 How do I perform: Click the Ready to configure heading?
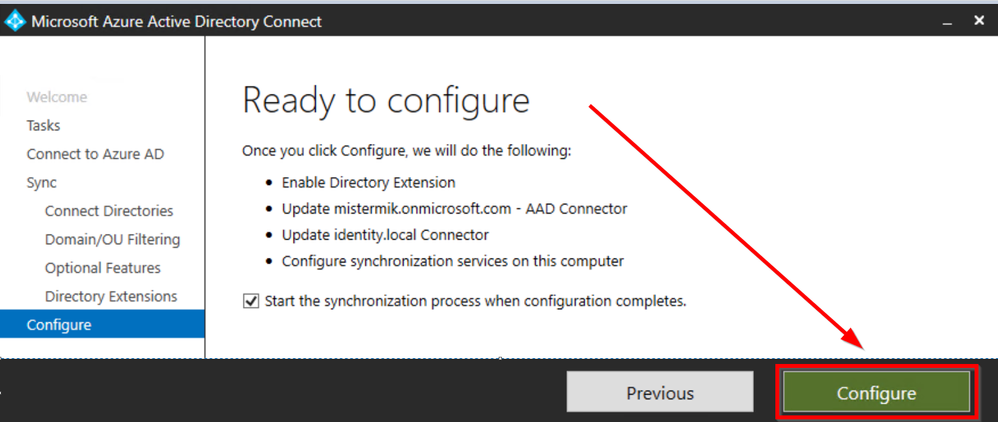(385, 101)
